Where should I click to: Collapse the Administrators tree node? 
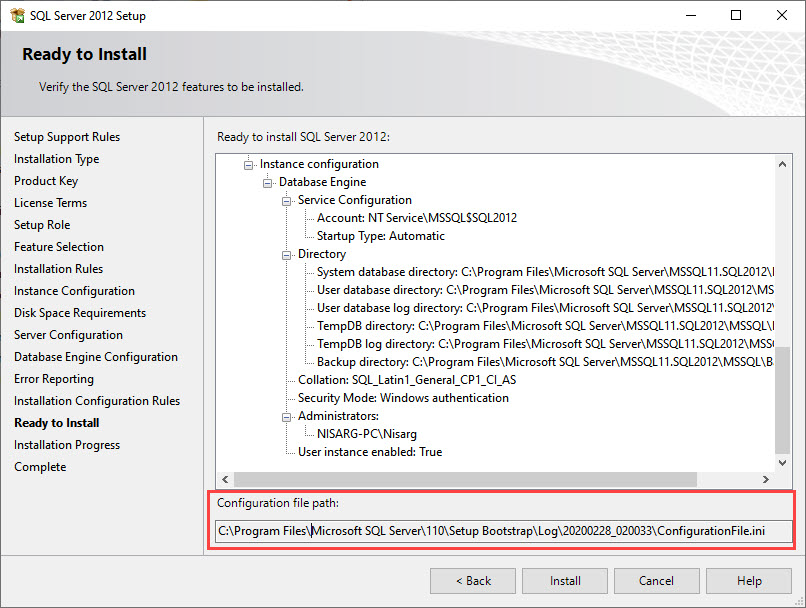(x=288, y=416)
